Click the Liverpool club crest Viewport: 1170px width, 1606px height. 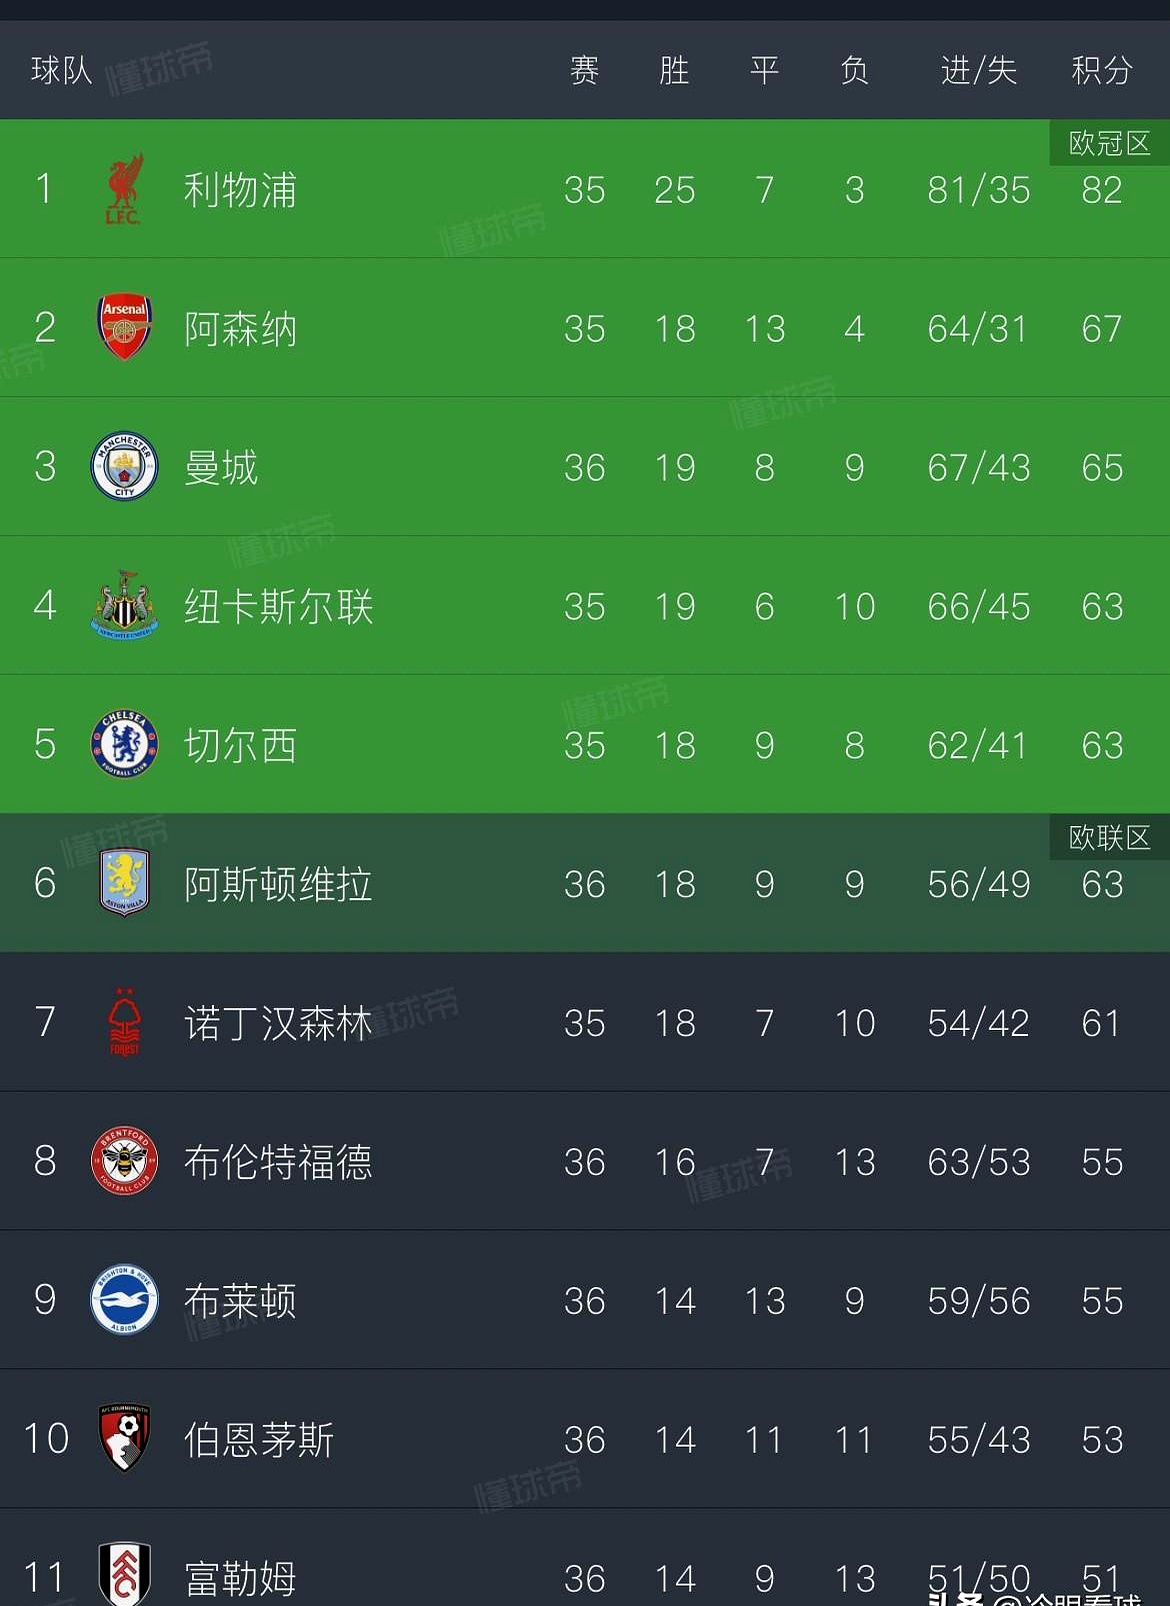pyautogui.click(x=124, y=189)
